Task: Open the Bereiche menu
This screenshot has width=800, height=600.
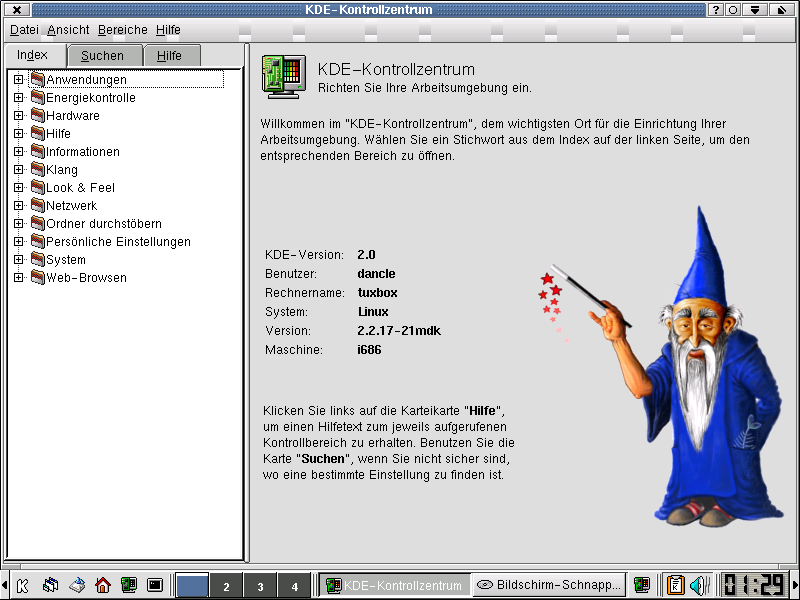Action: coord(123,30)
